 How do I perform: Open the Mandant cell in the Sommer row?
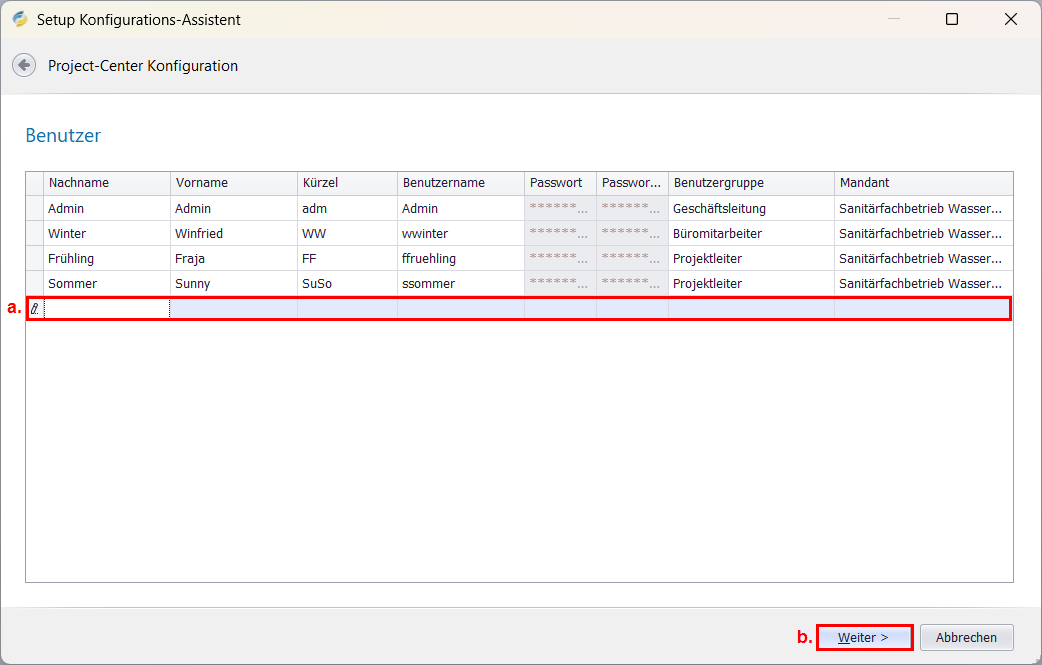point(922,283)
